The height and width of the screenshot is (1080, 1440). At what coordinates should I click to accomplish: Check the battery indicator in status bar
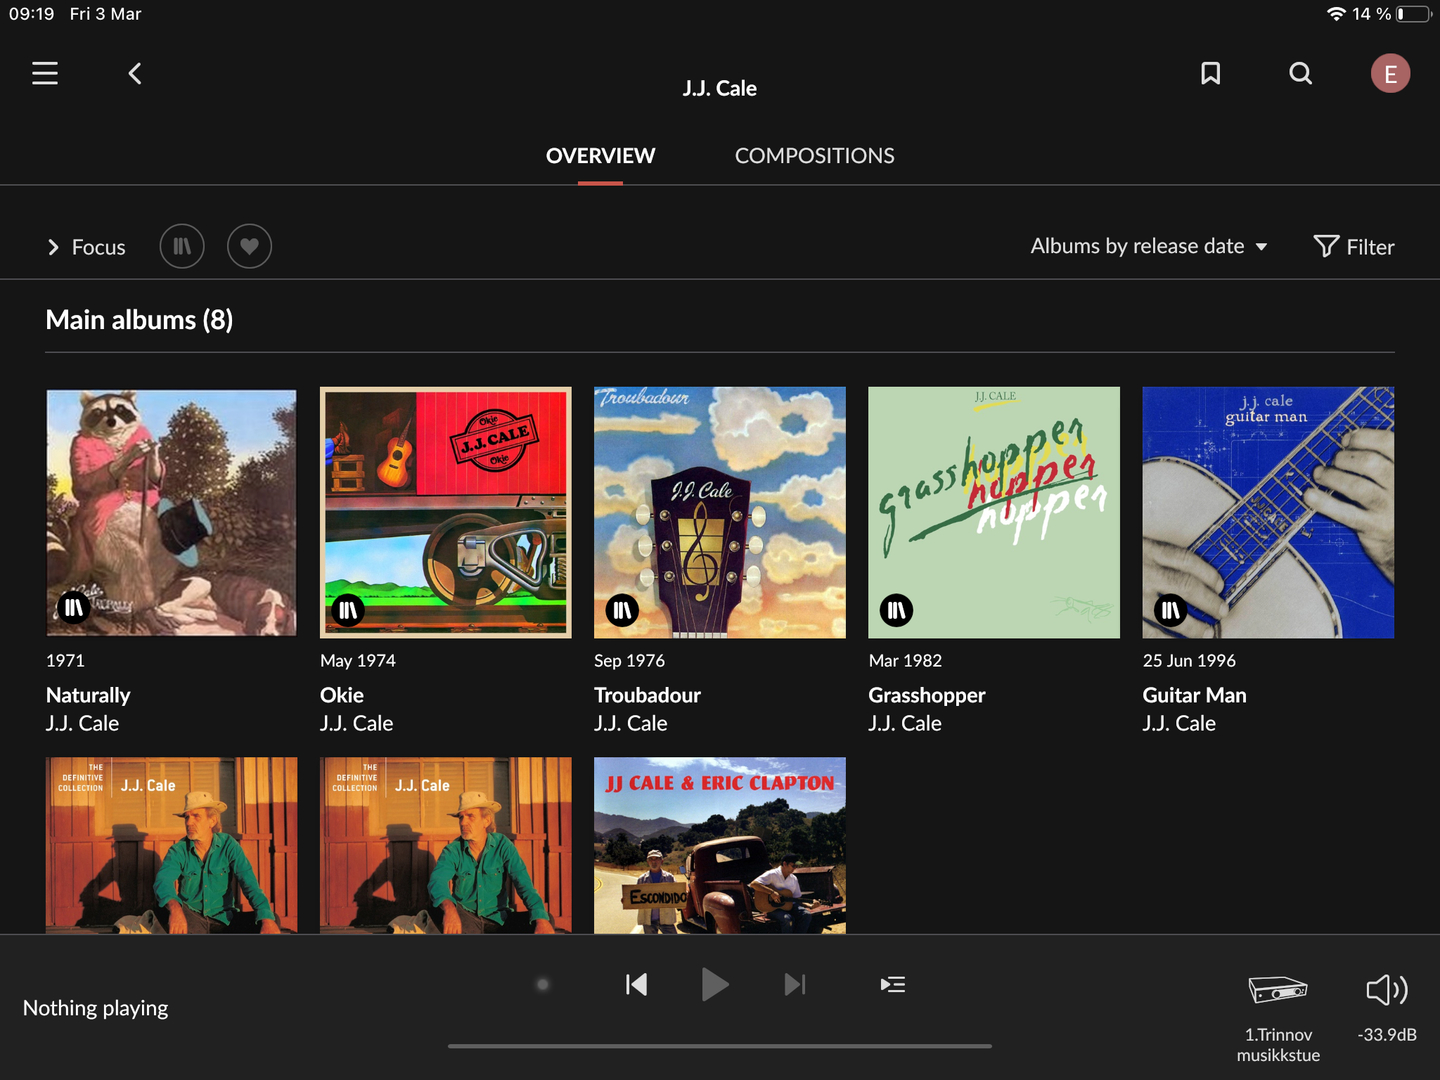click(1414, 14)
